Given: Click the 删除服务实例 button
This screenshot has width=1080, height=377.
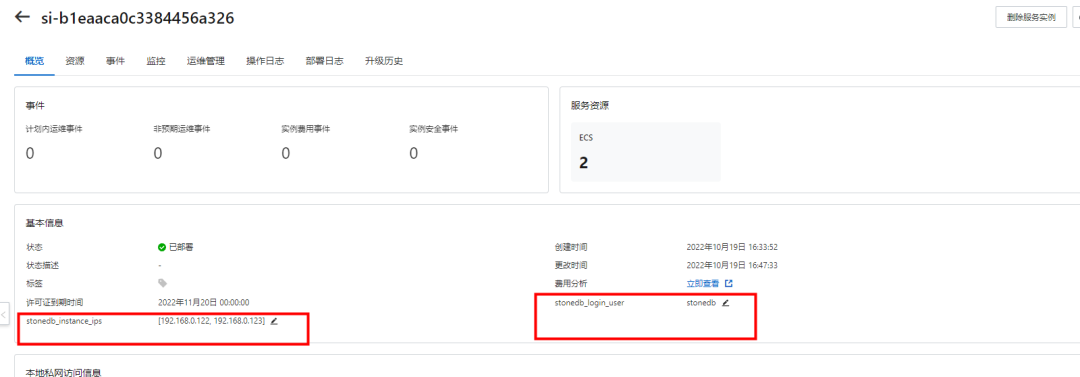Looking at the screenshot, I should pyautogui.click(x=1031, y=17).
